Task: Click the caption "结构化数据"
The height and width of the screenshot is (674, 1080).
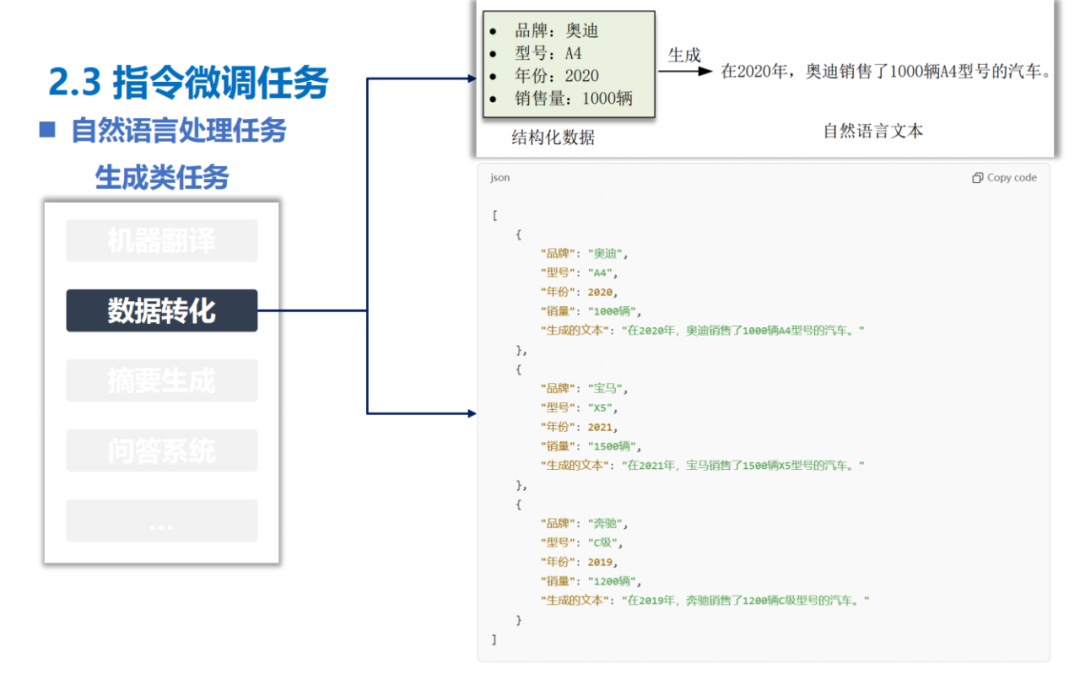Action: click(553, 138)
